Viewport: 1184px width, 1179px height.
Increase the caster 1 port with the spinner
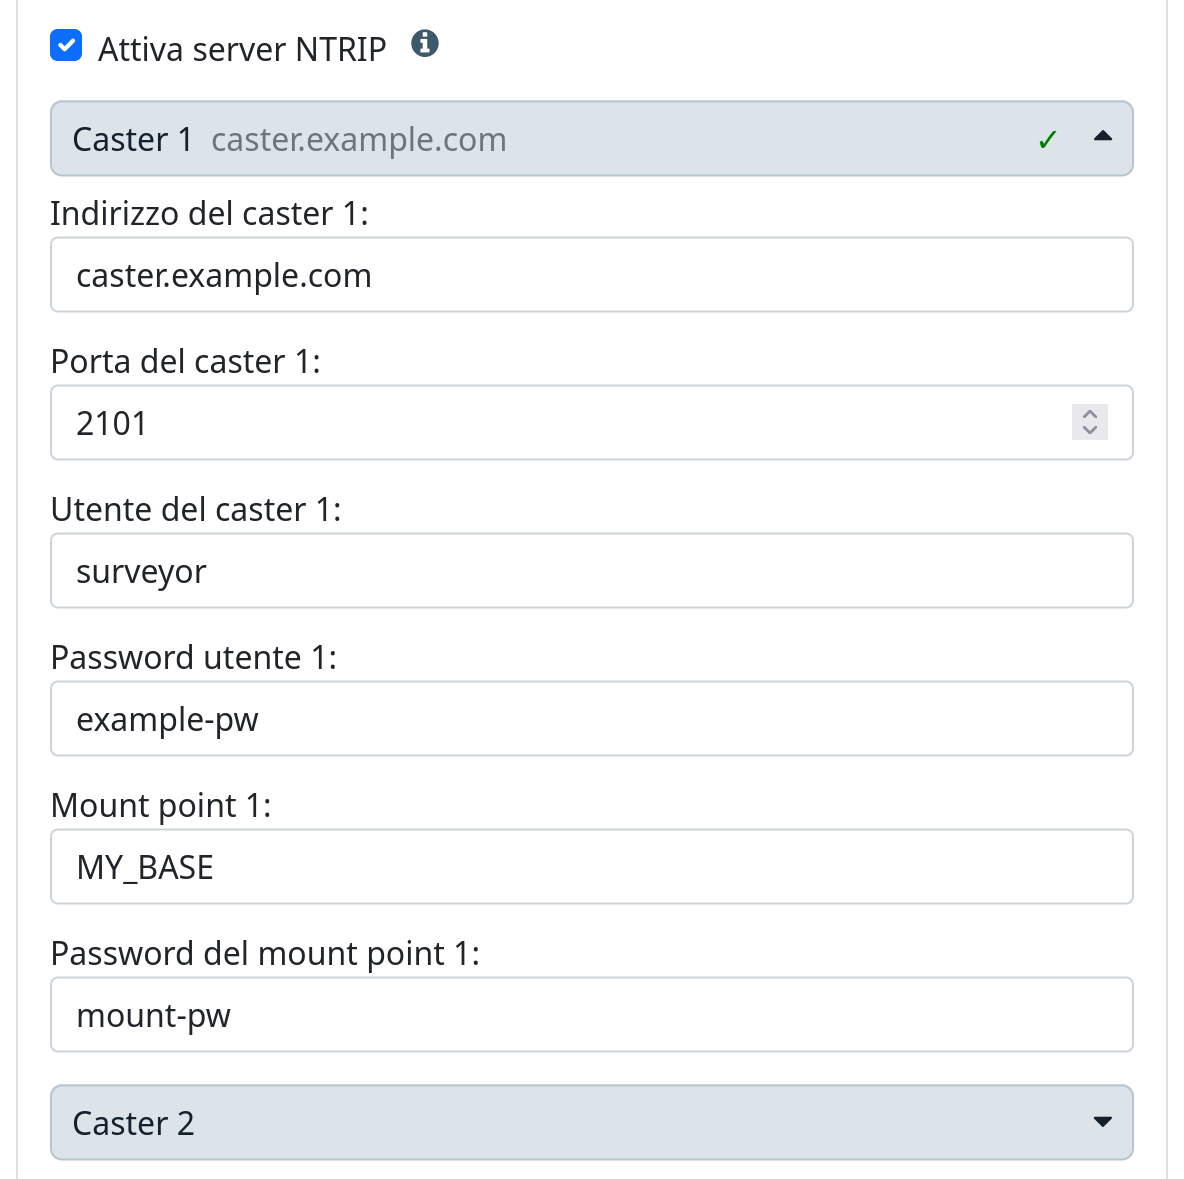[1090, 414]
